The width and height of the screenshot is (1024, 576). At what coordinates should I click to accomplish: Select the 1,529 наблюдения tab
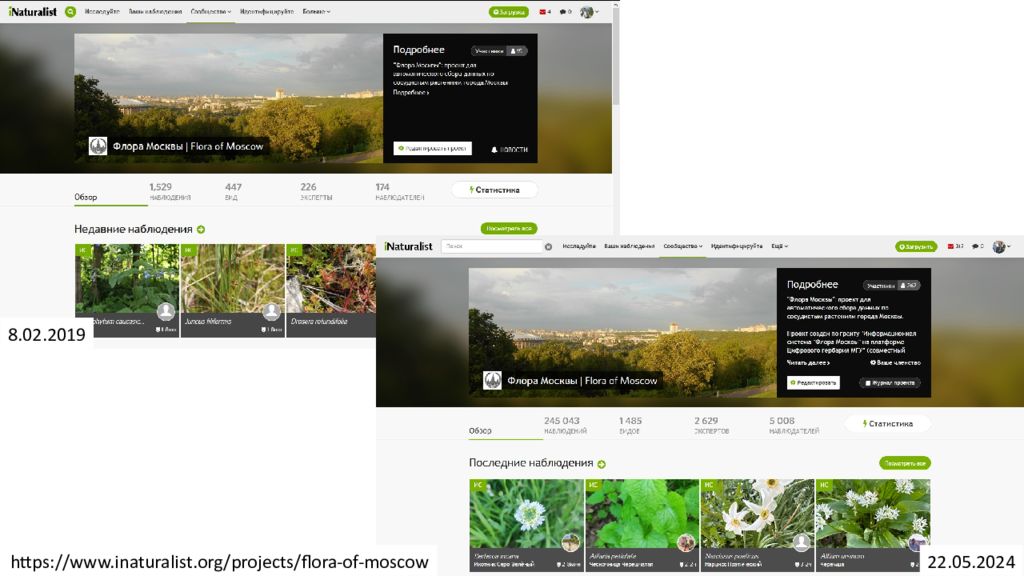pos(170,191)
